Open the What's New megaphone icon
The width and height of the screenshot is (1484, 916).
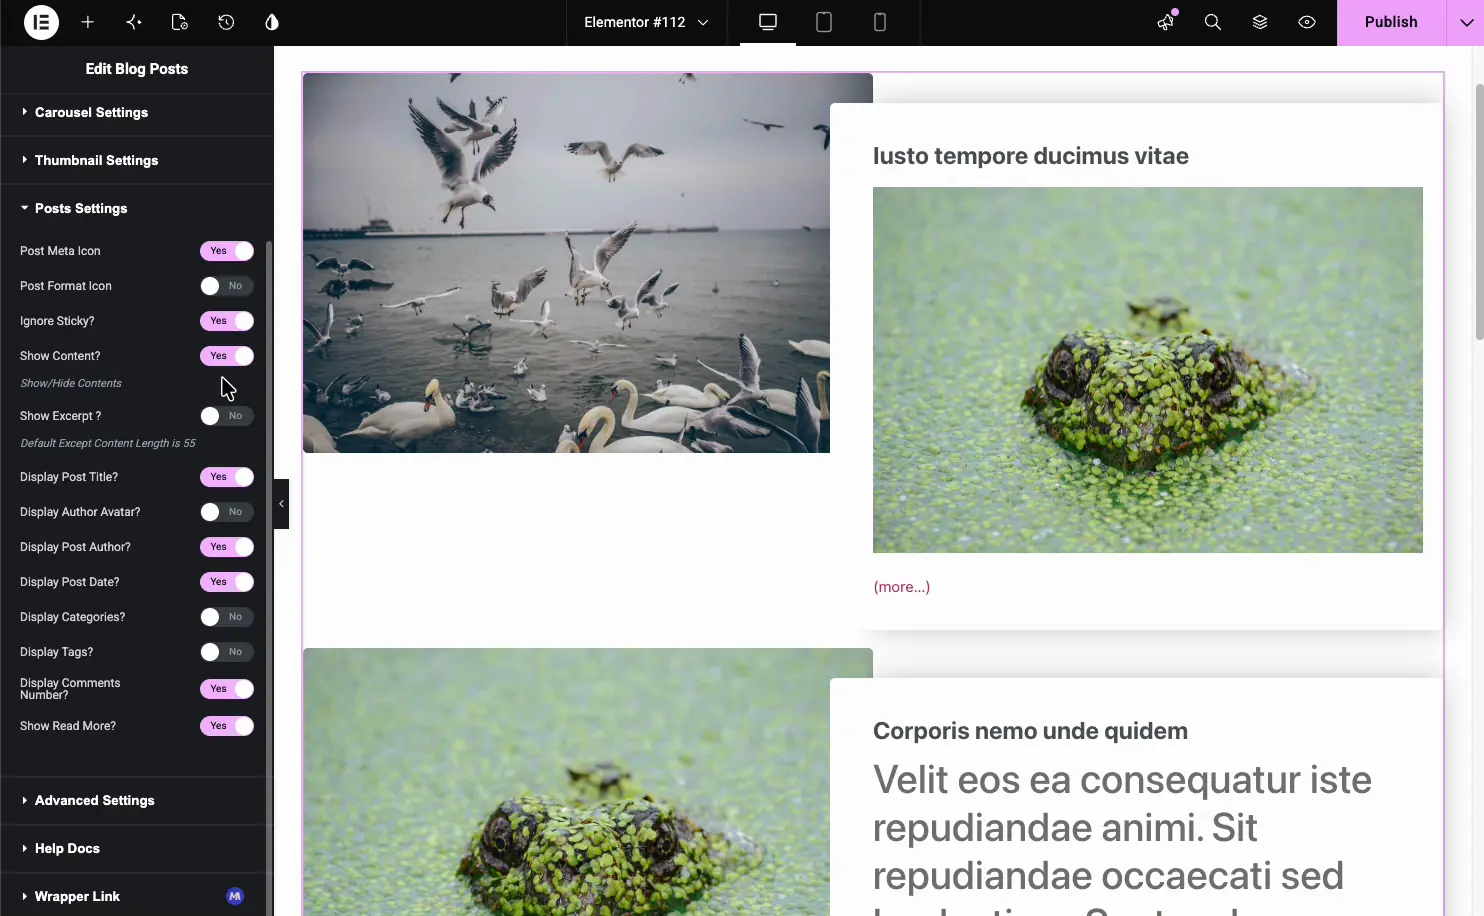pyautogui.click(x=1166, y=22)
